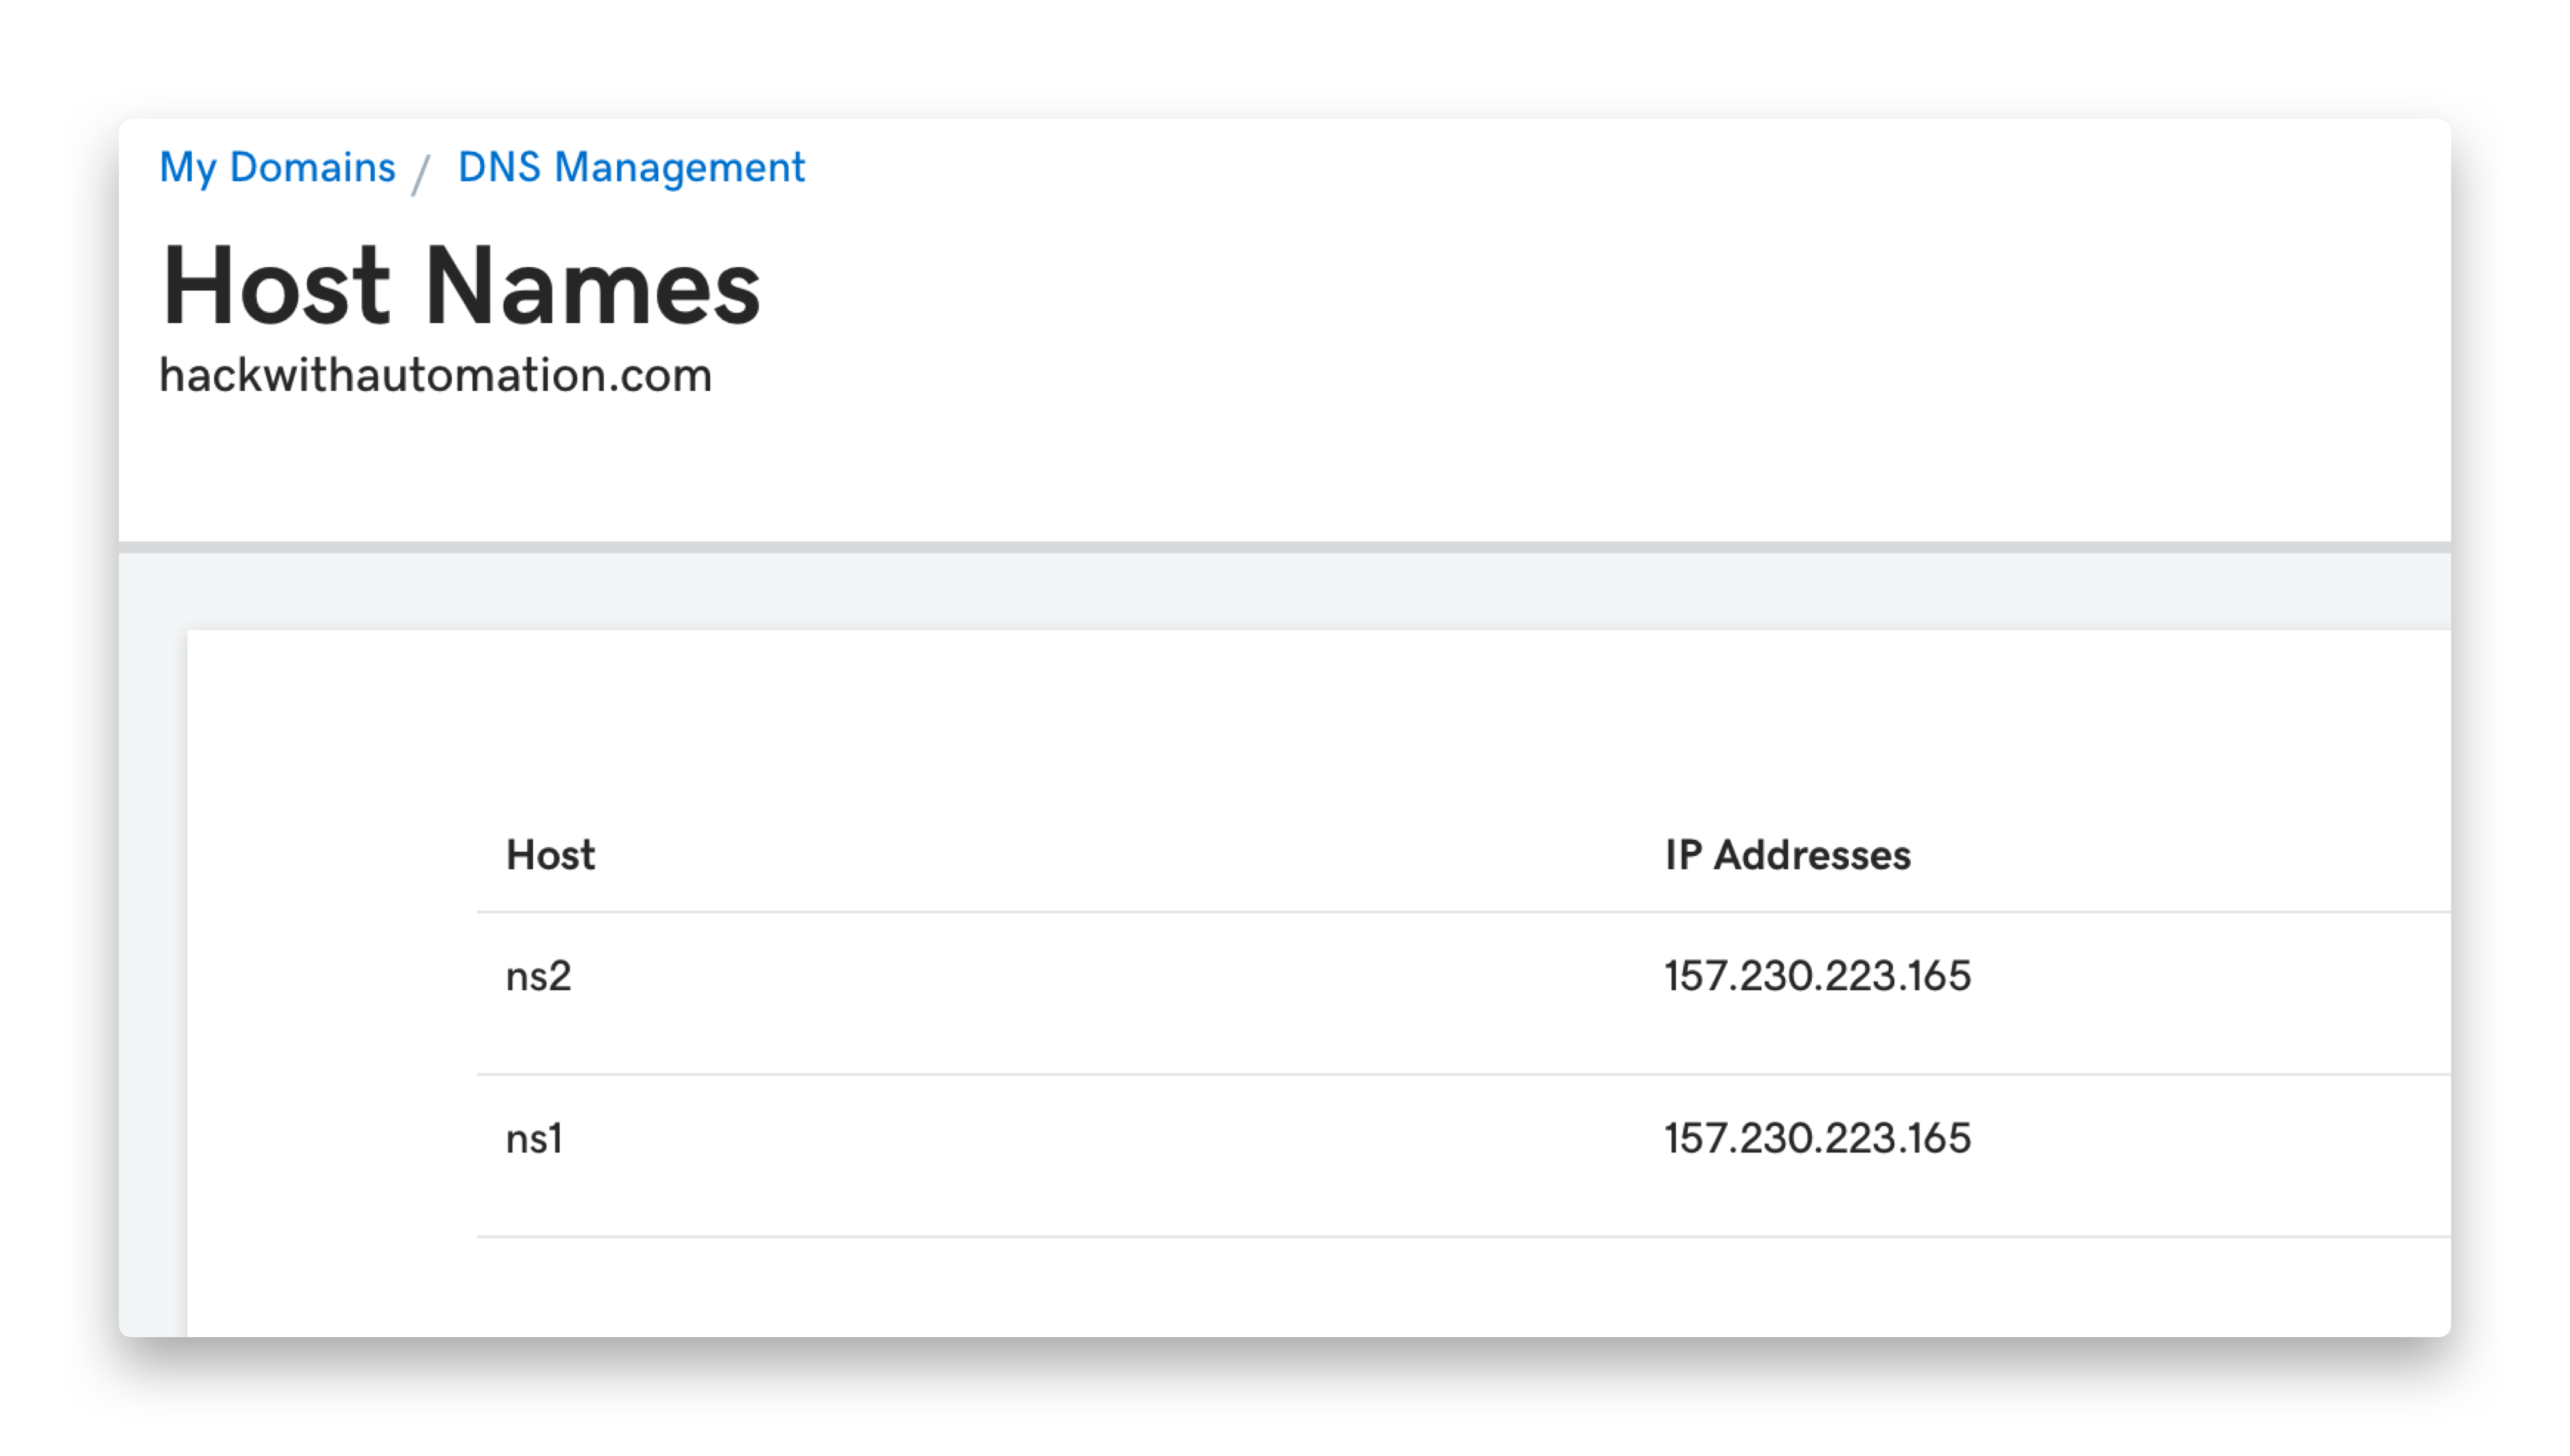Click the IP Addresses column header
The height and width of the screenshot is (1456, 2570).
[1787, 855]
